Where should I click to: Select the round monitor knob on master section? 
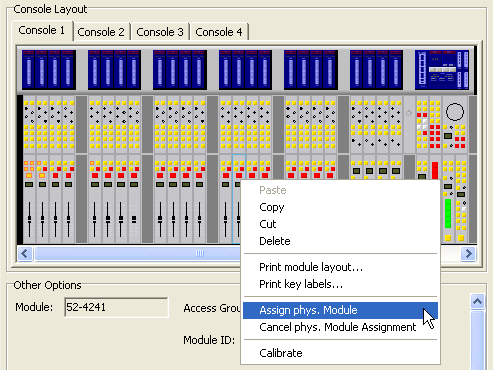[x=455, y=112]
